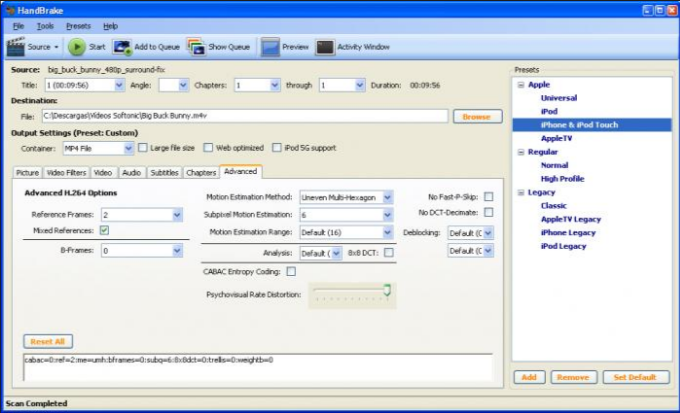Select the iPhone Legacy preset
This screenshot has width=680, height=413.
(x=568, y=233)
